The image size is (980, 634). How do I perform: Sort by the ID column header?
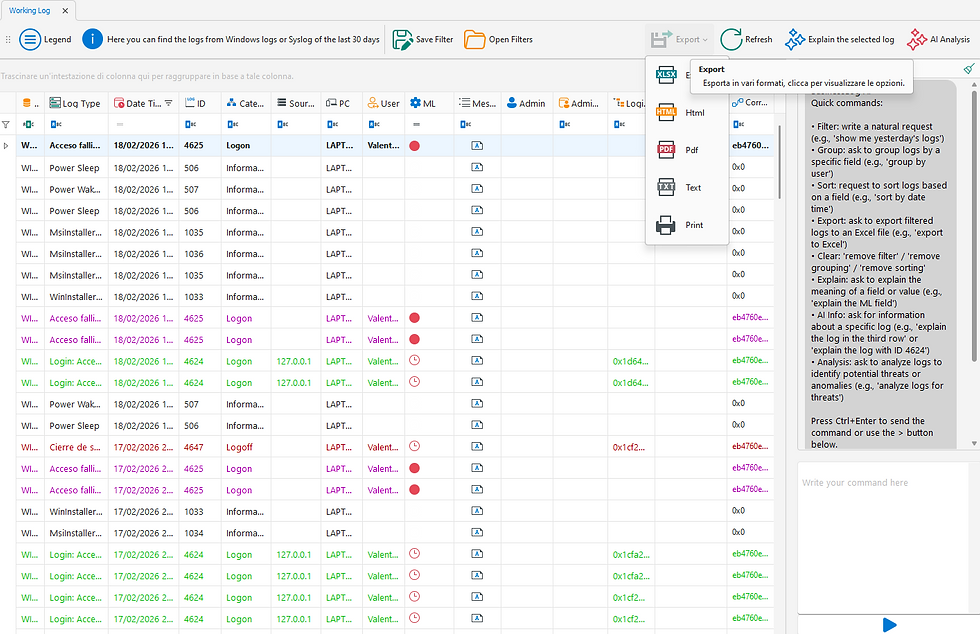click(x=199, y=103)
